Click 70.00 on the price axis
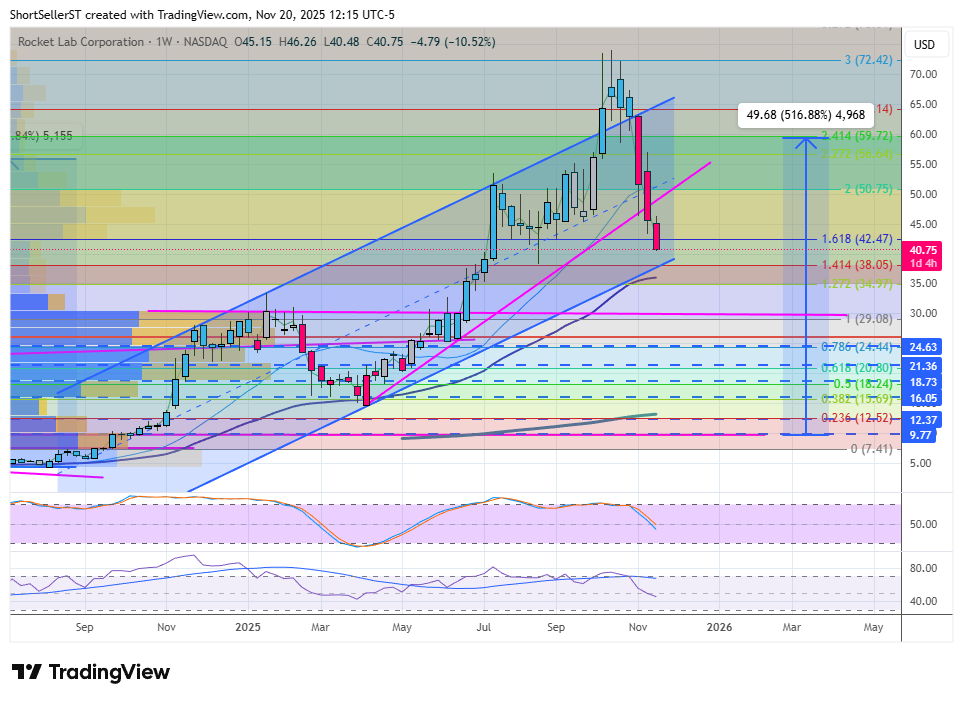Image resolution: width=963 pixels, height=702 pixels. [923, 74]
